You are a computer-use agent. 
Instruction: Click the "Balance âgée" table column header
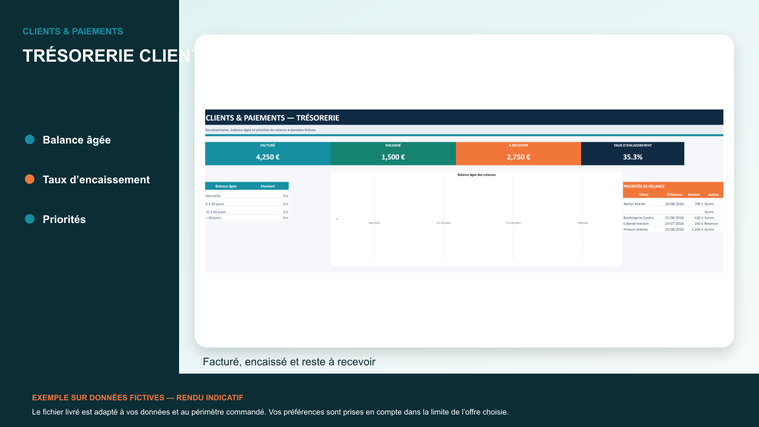tap(226, 186)
